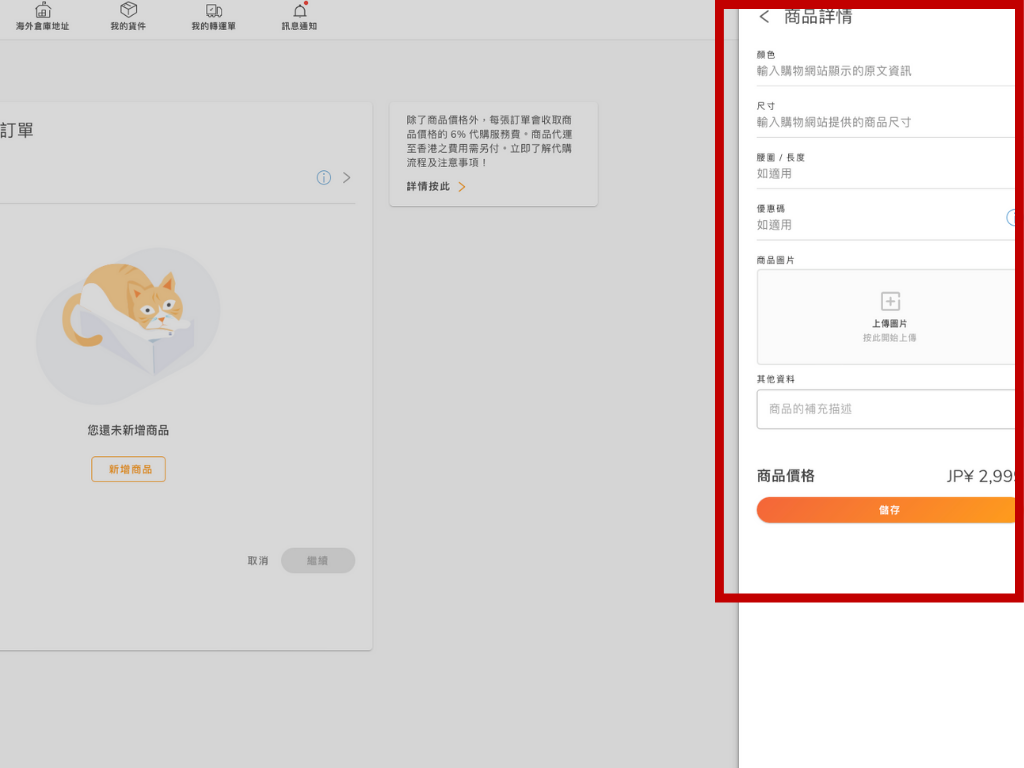
Task: Click the orange arrow next to 詳情按此
Action: [462, 187]
